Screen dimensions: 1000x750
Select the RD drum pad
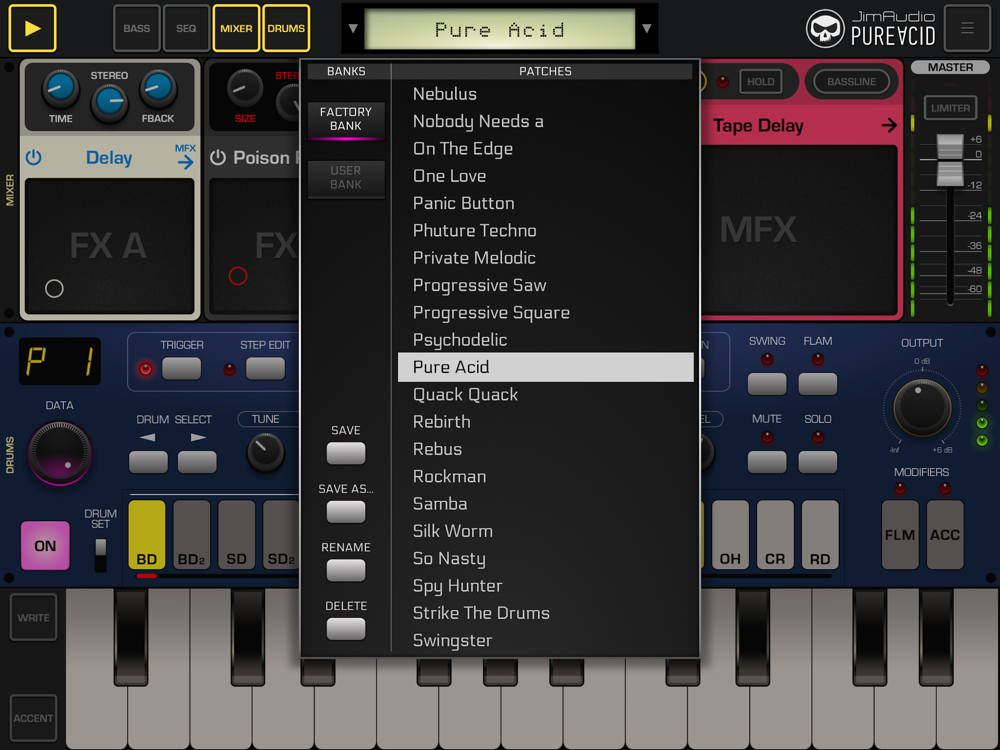point(820,534)
